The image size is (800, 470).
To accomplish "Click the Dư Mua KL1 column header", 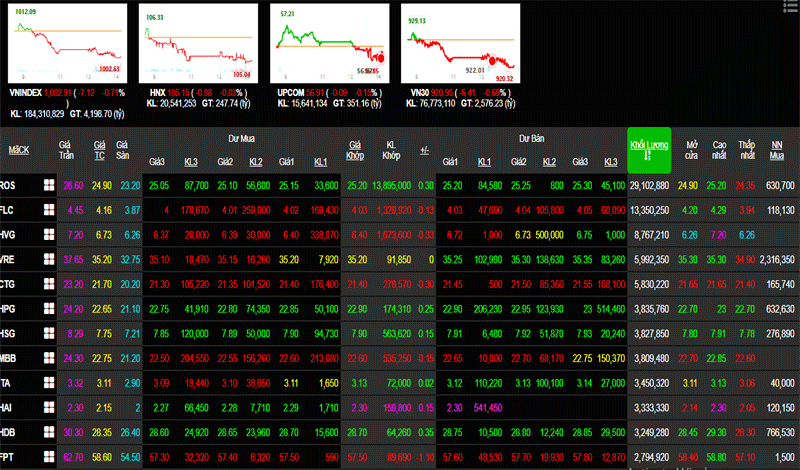I will (320, 162).
